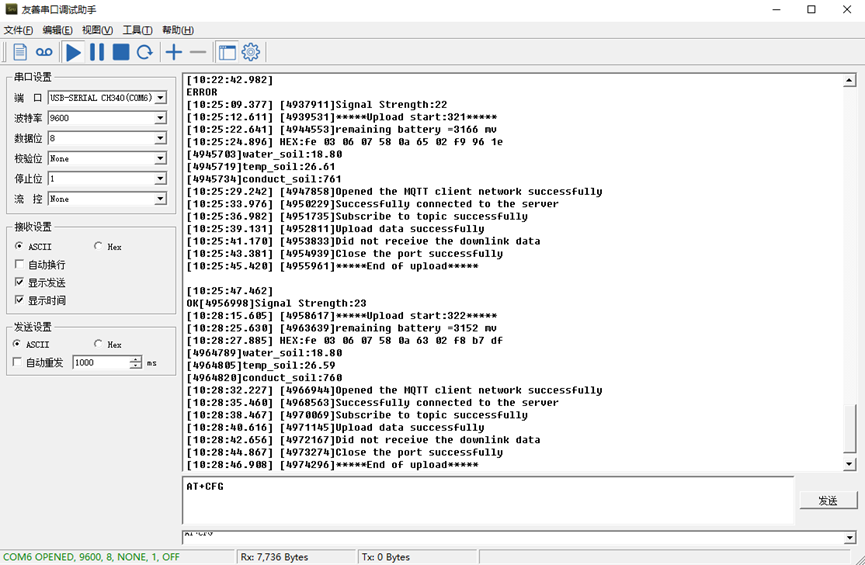This screenshot has height=565, width=865.
Task: Click the log line Upload start:321
Action: pyautogui.click(x=341, y=117)
